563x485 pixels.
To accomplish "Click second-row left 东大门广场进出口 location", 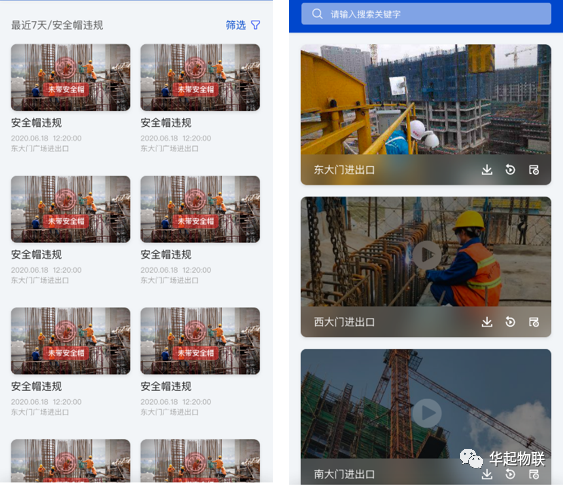I will pyautogui.click(x=40, y=280).
